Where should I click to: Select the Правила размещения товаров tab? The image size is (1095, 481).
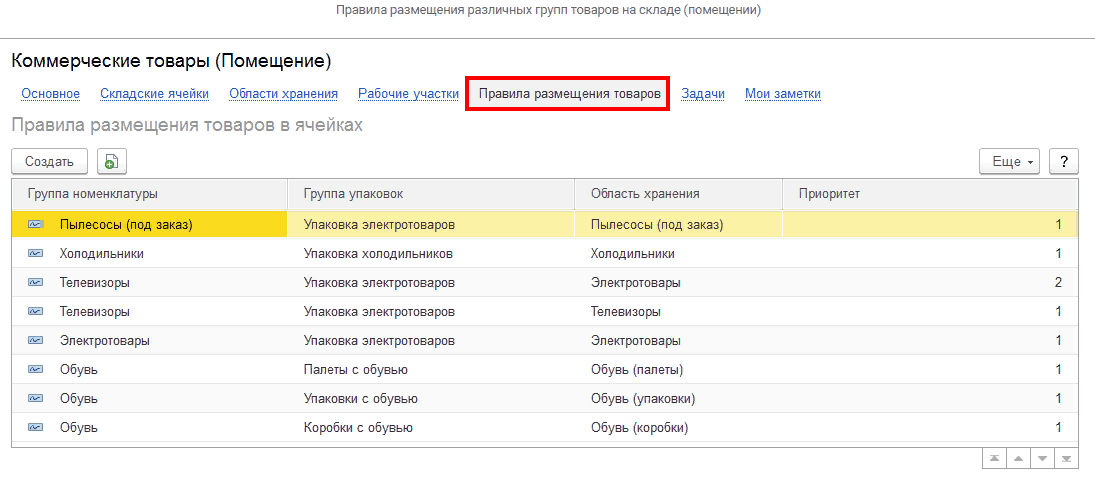(569, 94)
